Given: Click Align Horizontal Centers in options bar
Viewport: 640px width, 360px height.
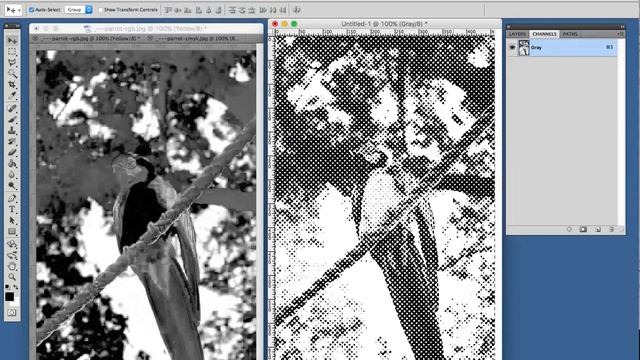Looking at the screenshot, I should (209, 10).
